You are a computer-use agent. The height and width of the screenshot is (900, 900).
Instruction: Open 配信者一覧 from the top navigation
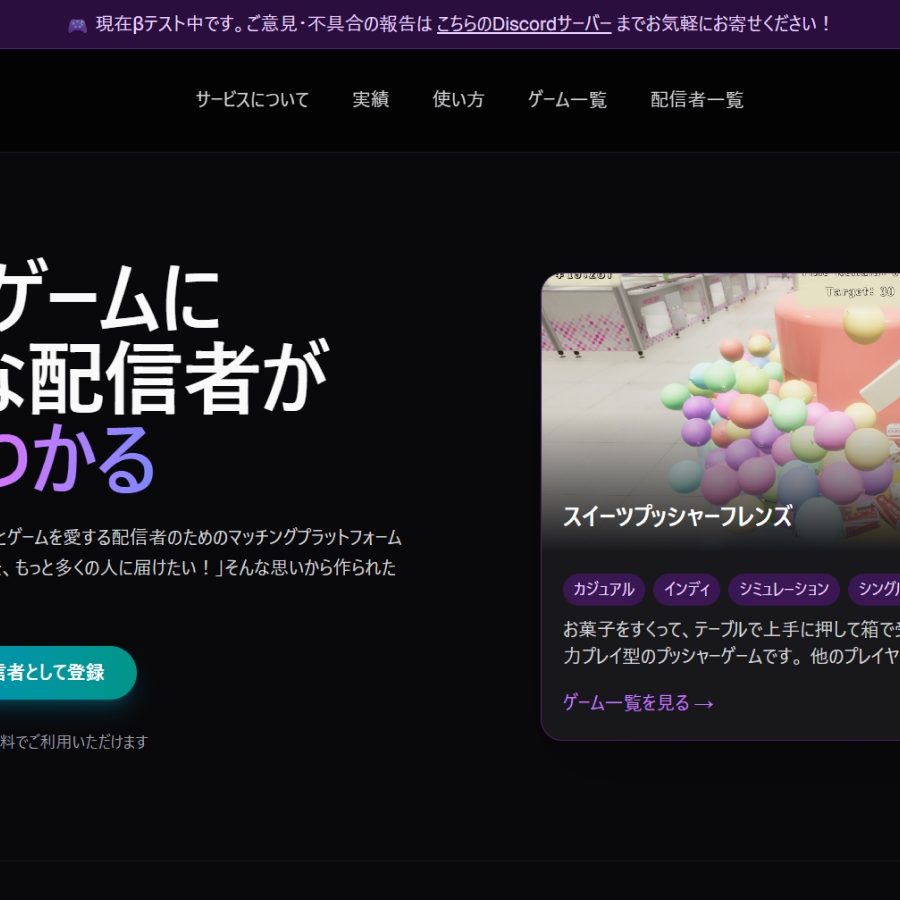pyautogui.click(x=696, y=100)
